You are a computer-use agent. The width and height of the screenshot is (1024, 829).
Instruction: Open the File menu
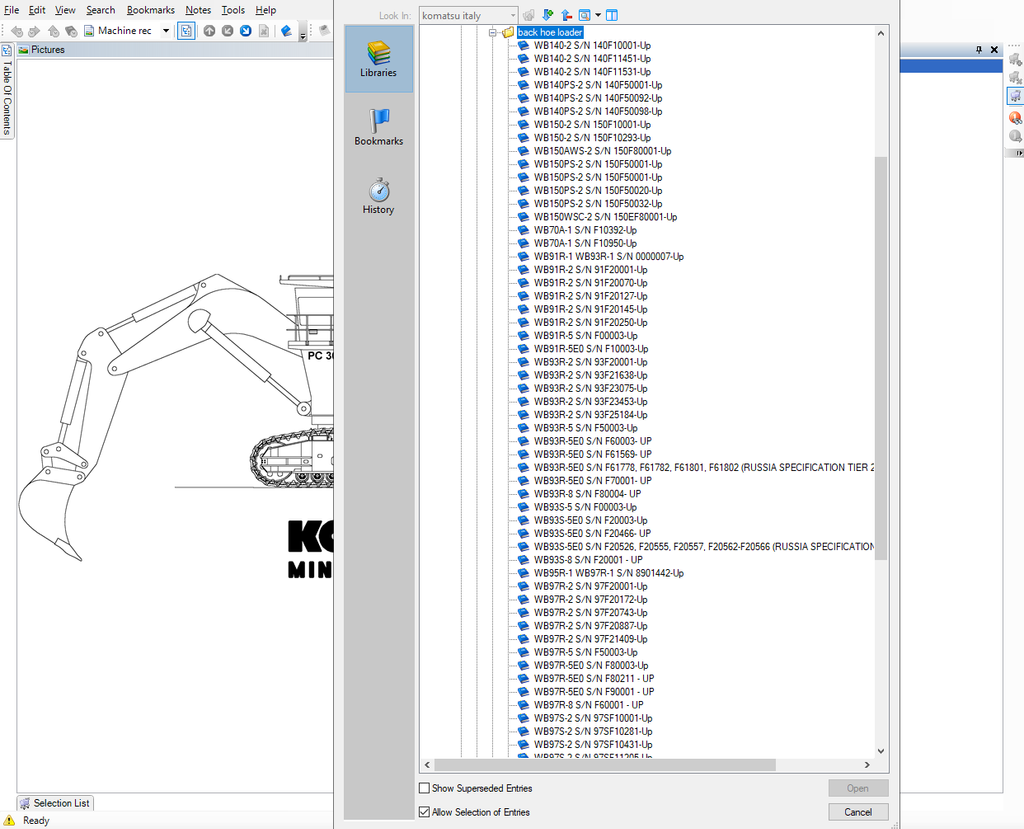[x=11, y=10]
